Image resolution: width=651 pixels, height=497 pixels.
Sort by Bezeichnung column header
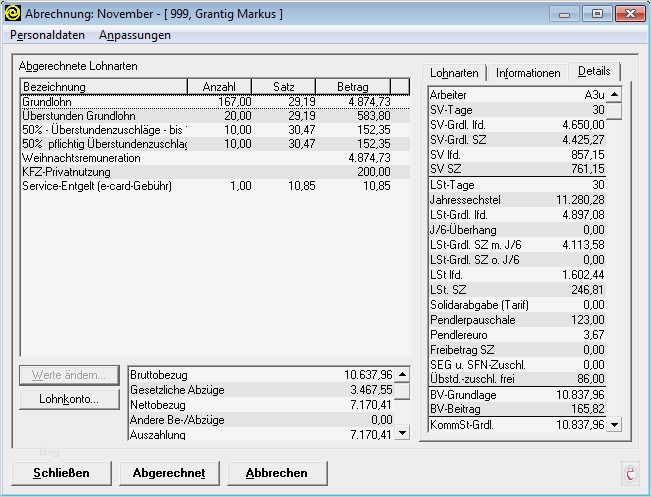(103, 87)
